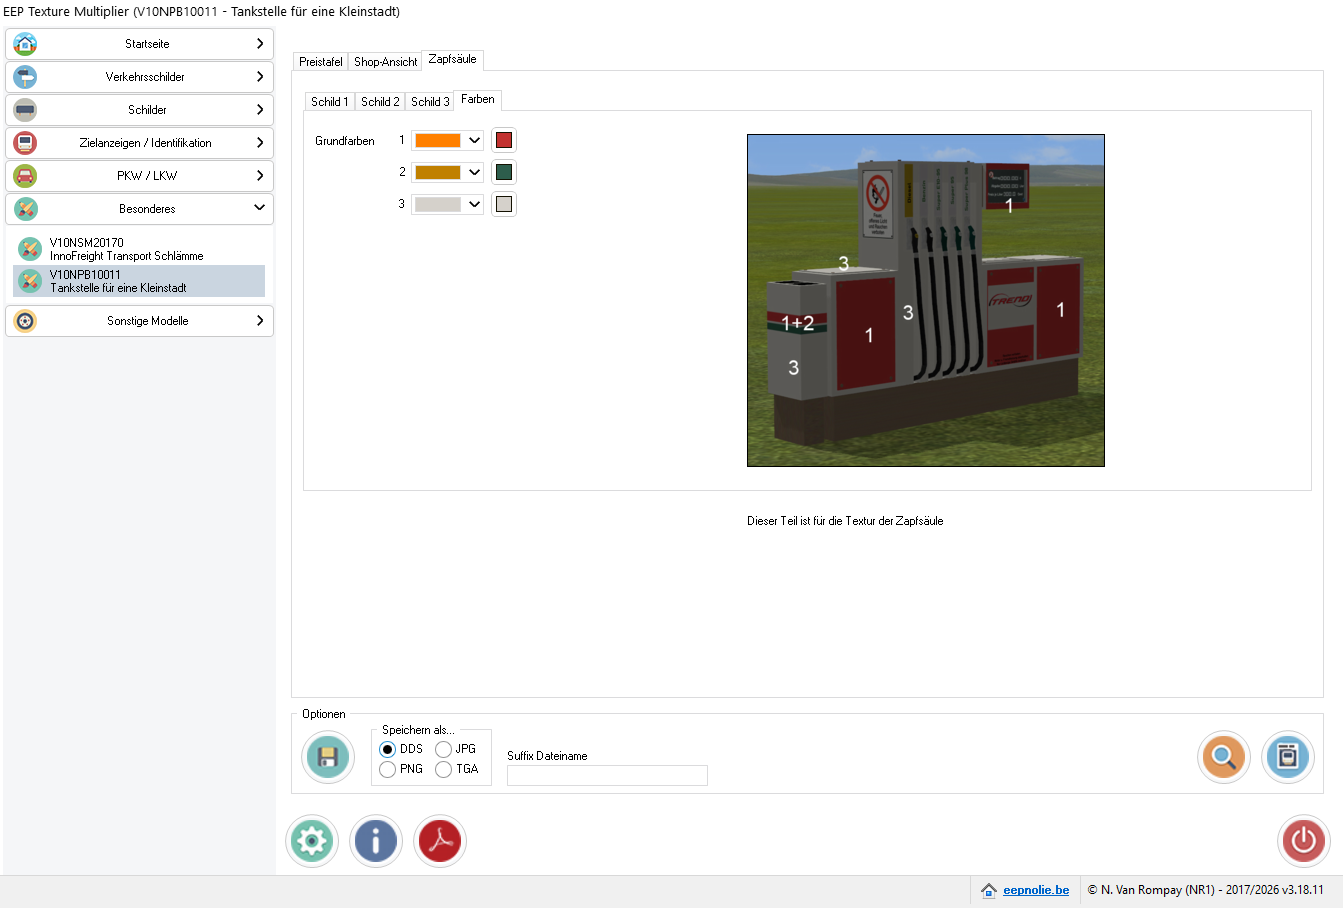Image resolution: width=1343 pixels, height=908 pixels.
Task: Collapse the Besonderes section chevron
Action: 260,208
